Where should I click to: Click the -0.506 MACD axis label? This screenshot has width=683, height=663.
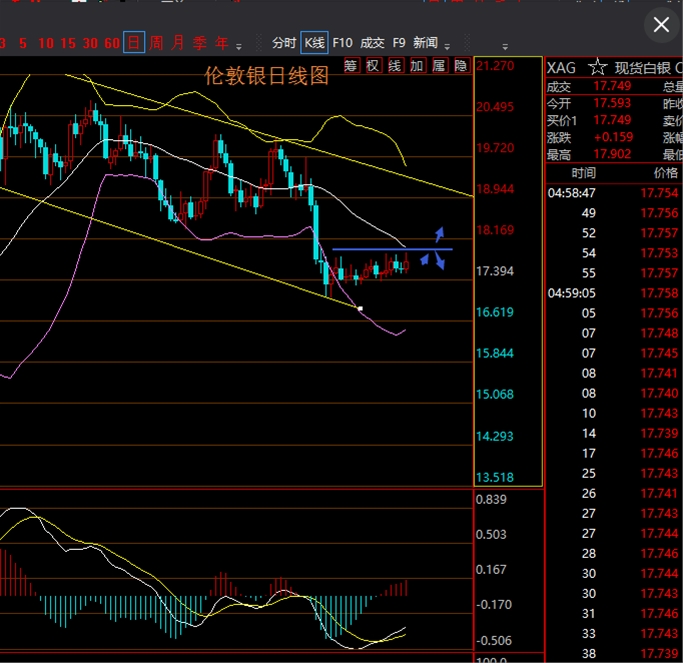point(494,640)
